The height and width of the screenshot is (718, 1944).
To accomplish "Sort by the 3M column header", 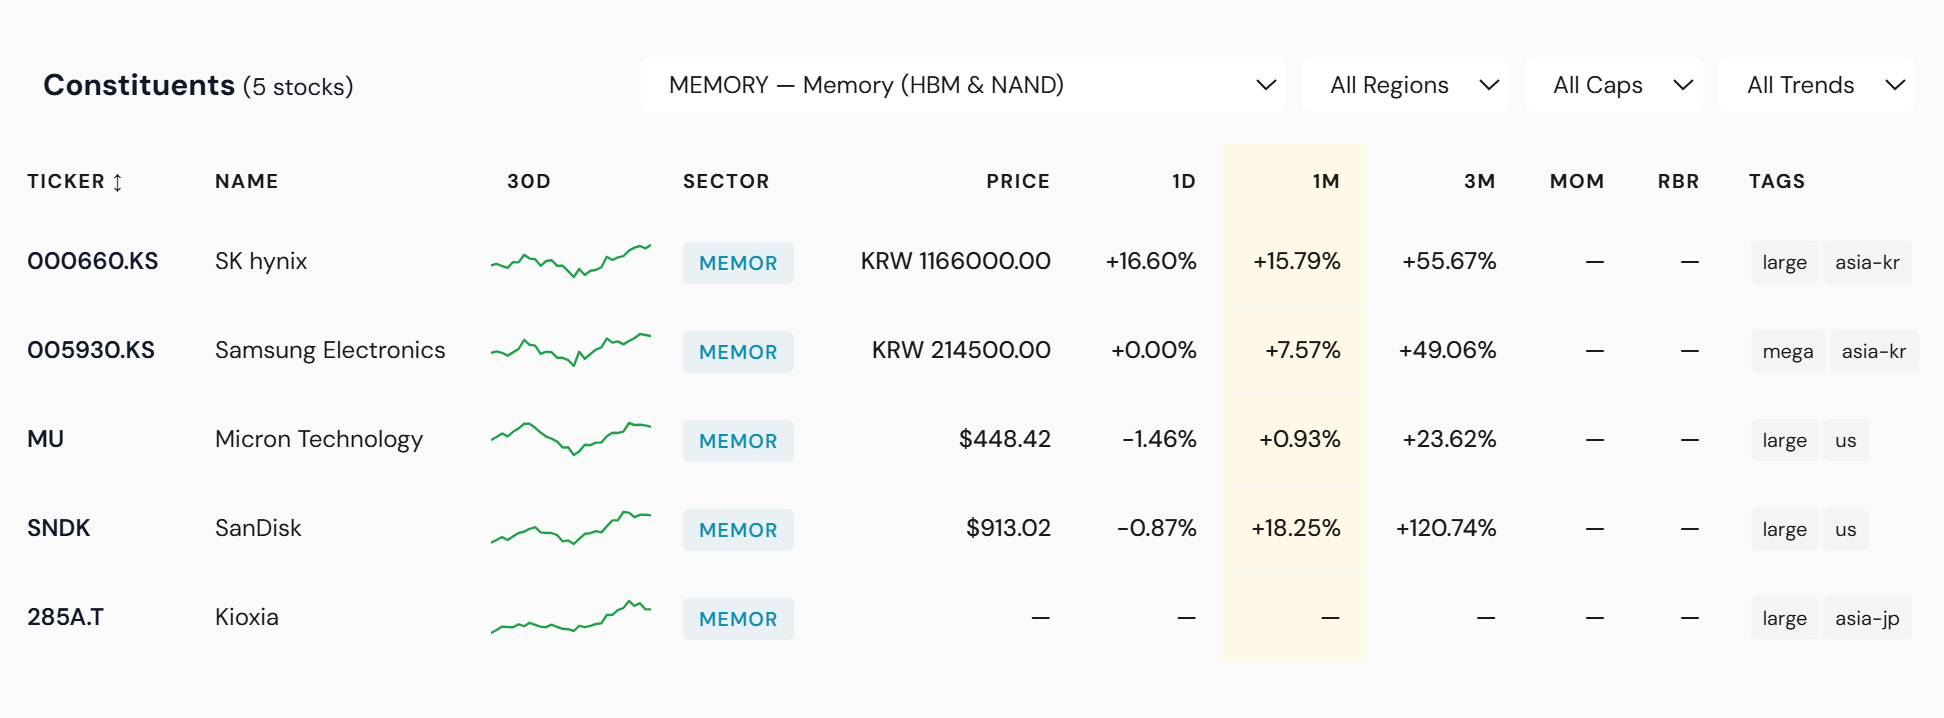I will click(x=1480, y=181).
